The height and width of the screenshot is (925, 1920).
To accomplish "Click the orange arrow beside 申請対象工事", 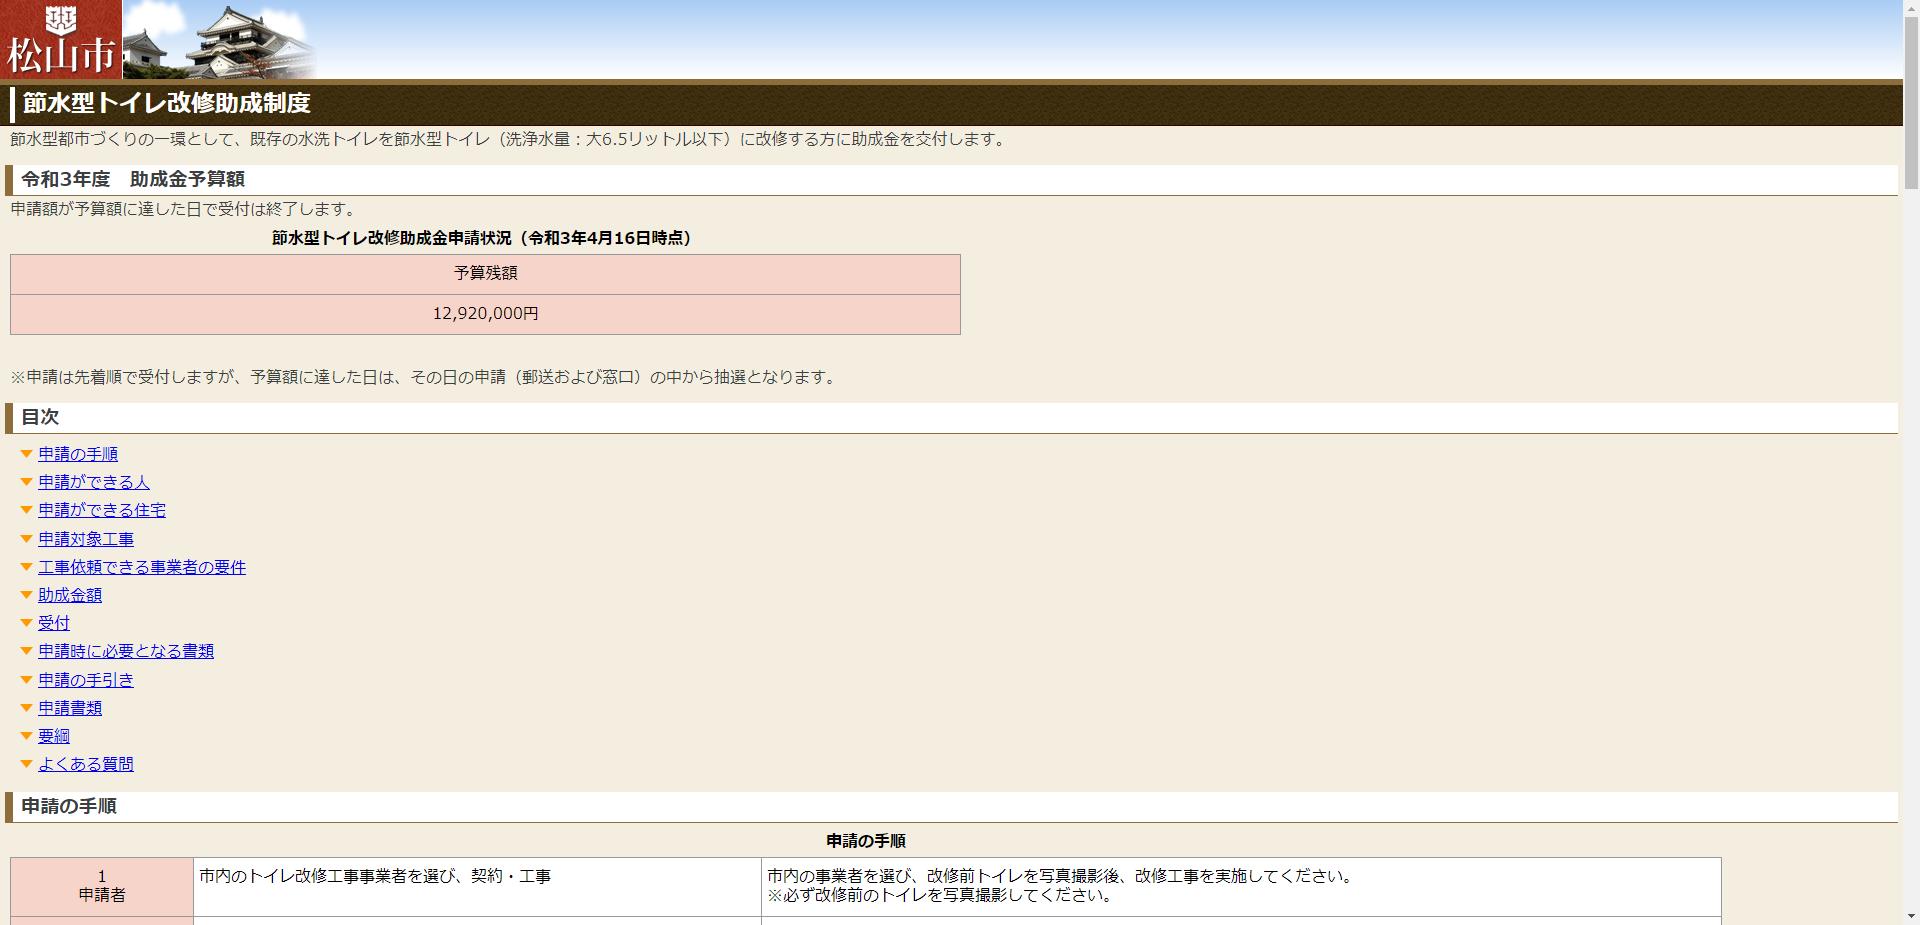I will pyautogui.click(x=27, y=539).
